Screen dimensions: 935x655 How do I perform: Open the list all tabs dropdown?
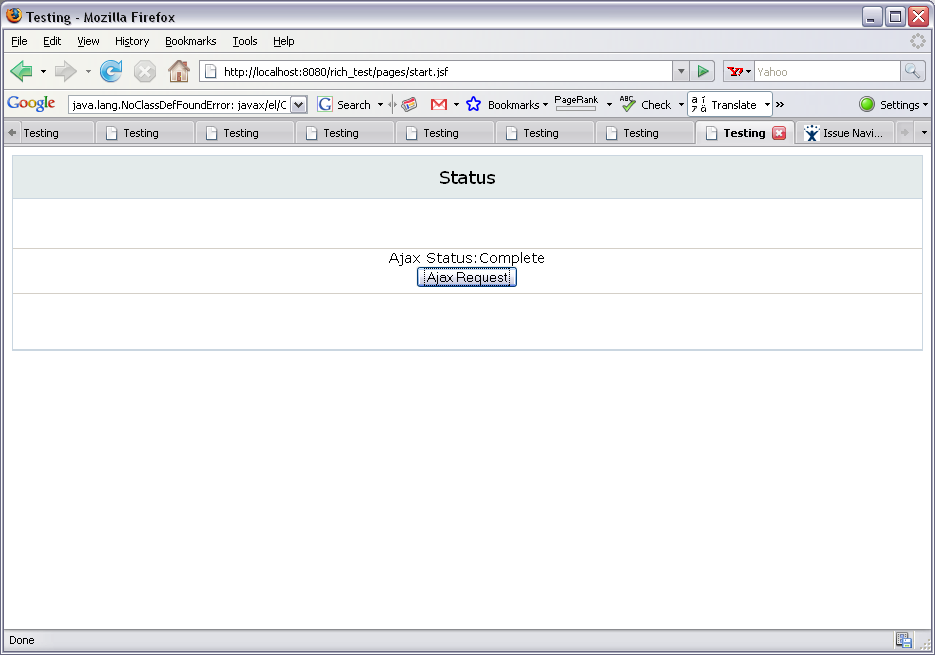924,132
